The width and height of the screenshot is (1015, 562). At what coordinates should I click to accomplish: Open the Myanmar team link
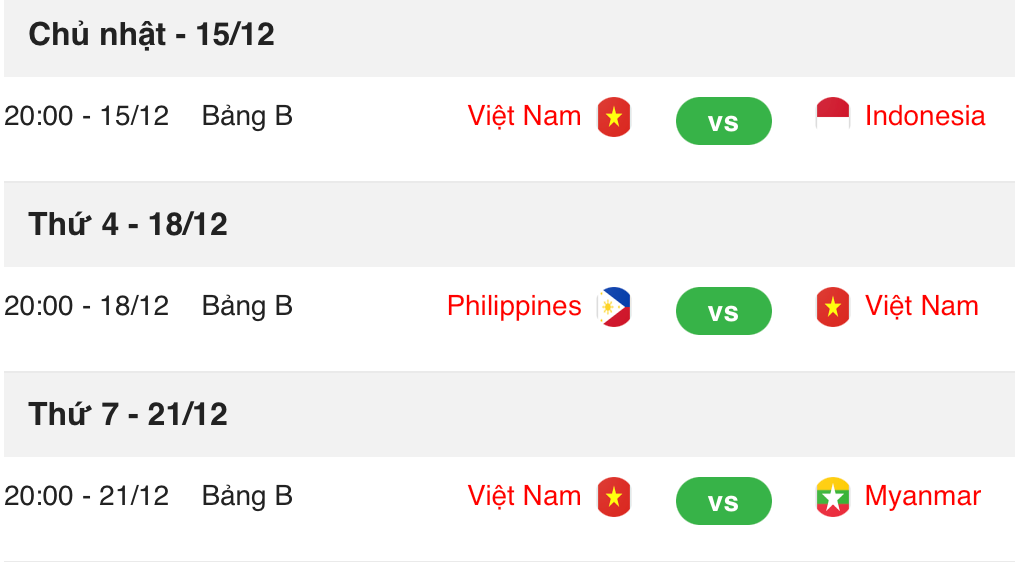pyautogui.click(x=922, y=496)
